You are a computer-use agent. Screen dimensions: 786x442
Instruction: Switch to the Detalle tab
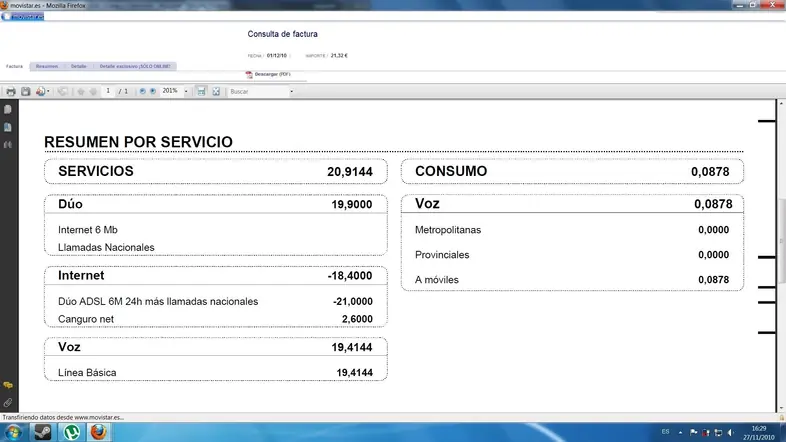click(x=78, y=66)
